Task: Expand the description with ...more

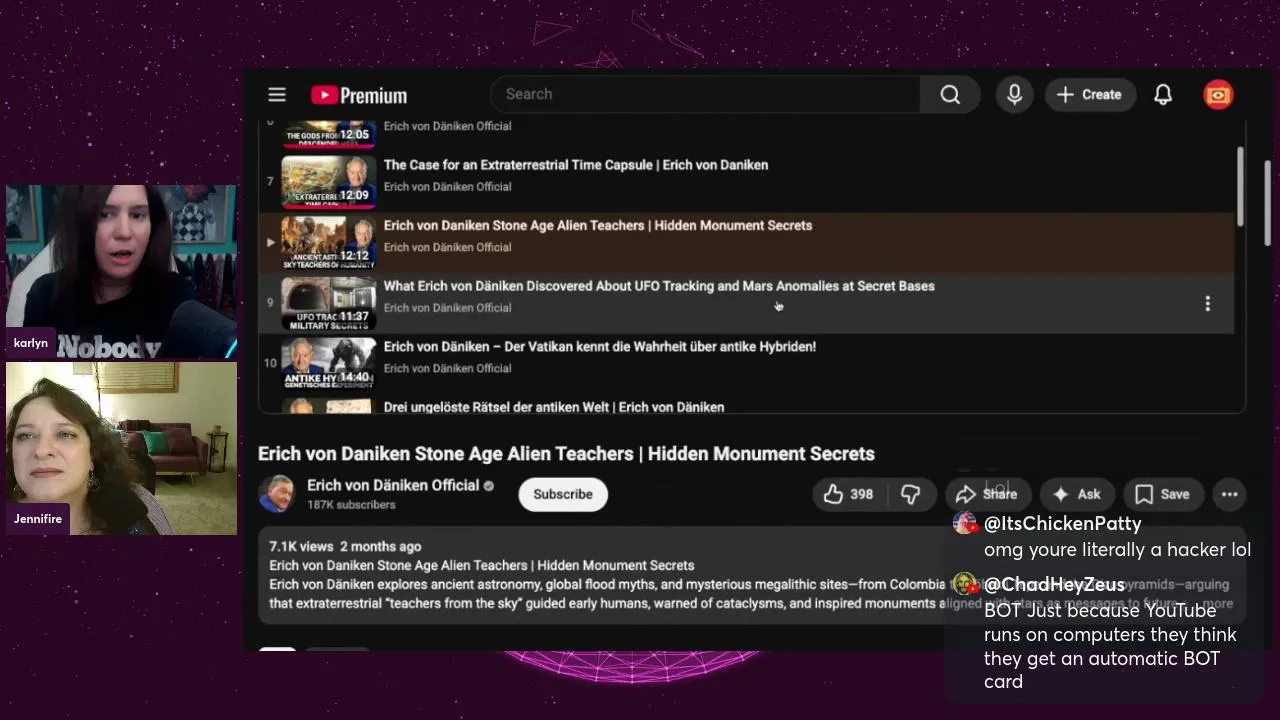Action: click(x=1215, y=603)
